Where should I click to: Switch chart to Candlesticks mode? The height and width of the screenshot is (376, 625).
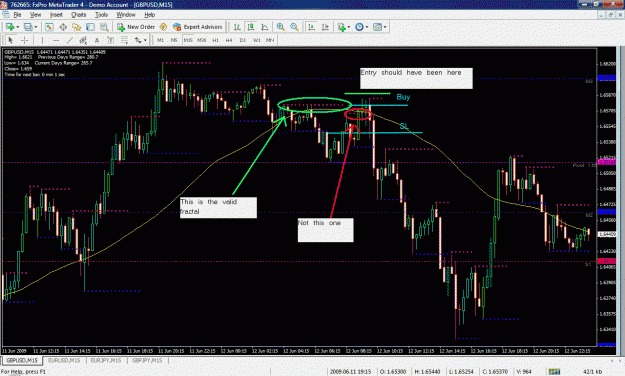tap(251, 27)
